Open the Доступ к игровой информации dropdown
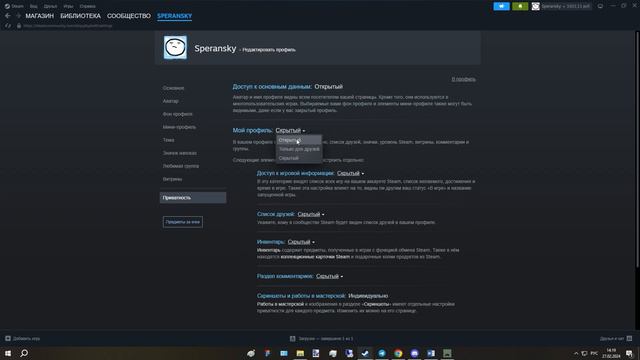Image resolution: width=640 pixels, height=360 pixels. [x=351, y=173]
